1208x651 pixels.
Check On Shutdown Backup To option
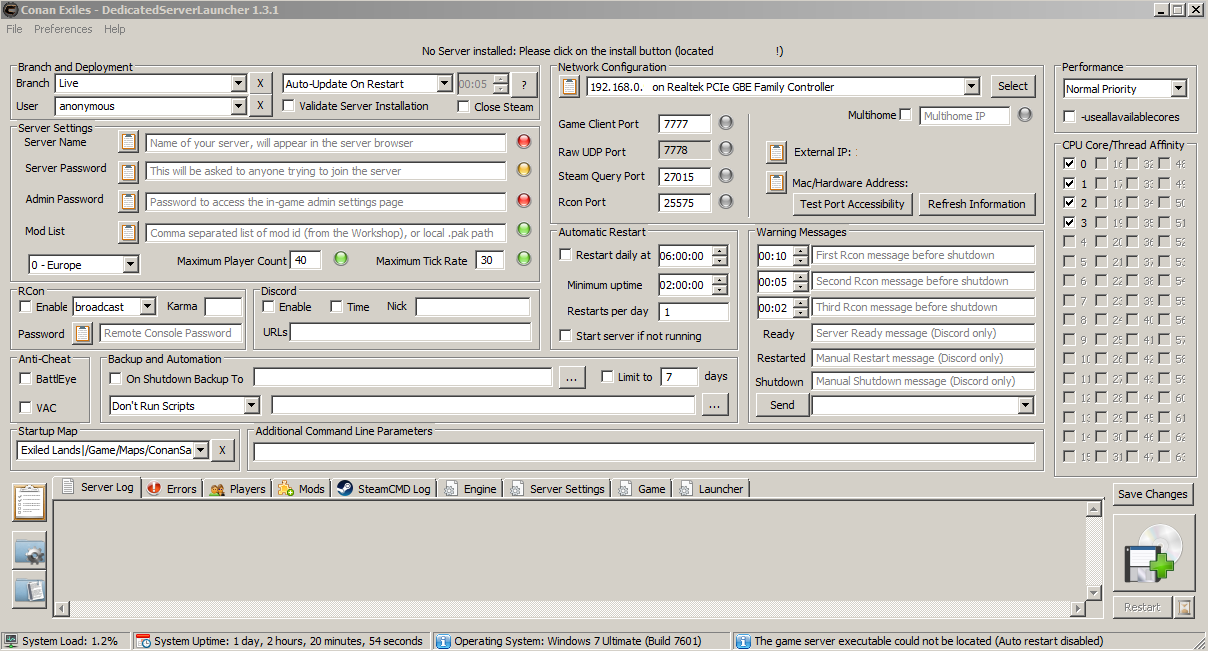(116, 379)
